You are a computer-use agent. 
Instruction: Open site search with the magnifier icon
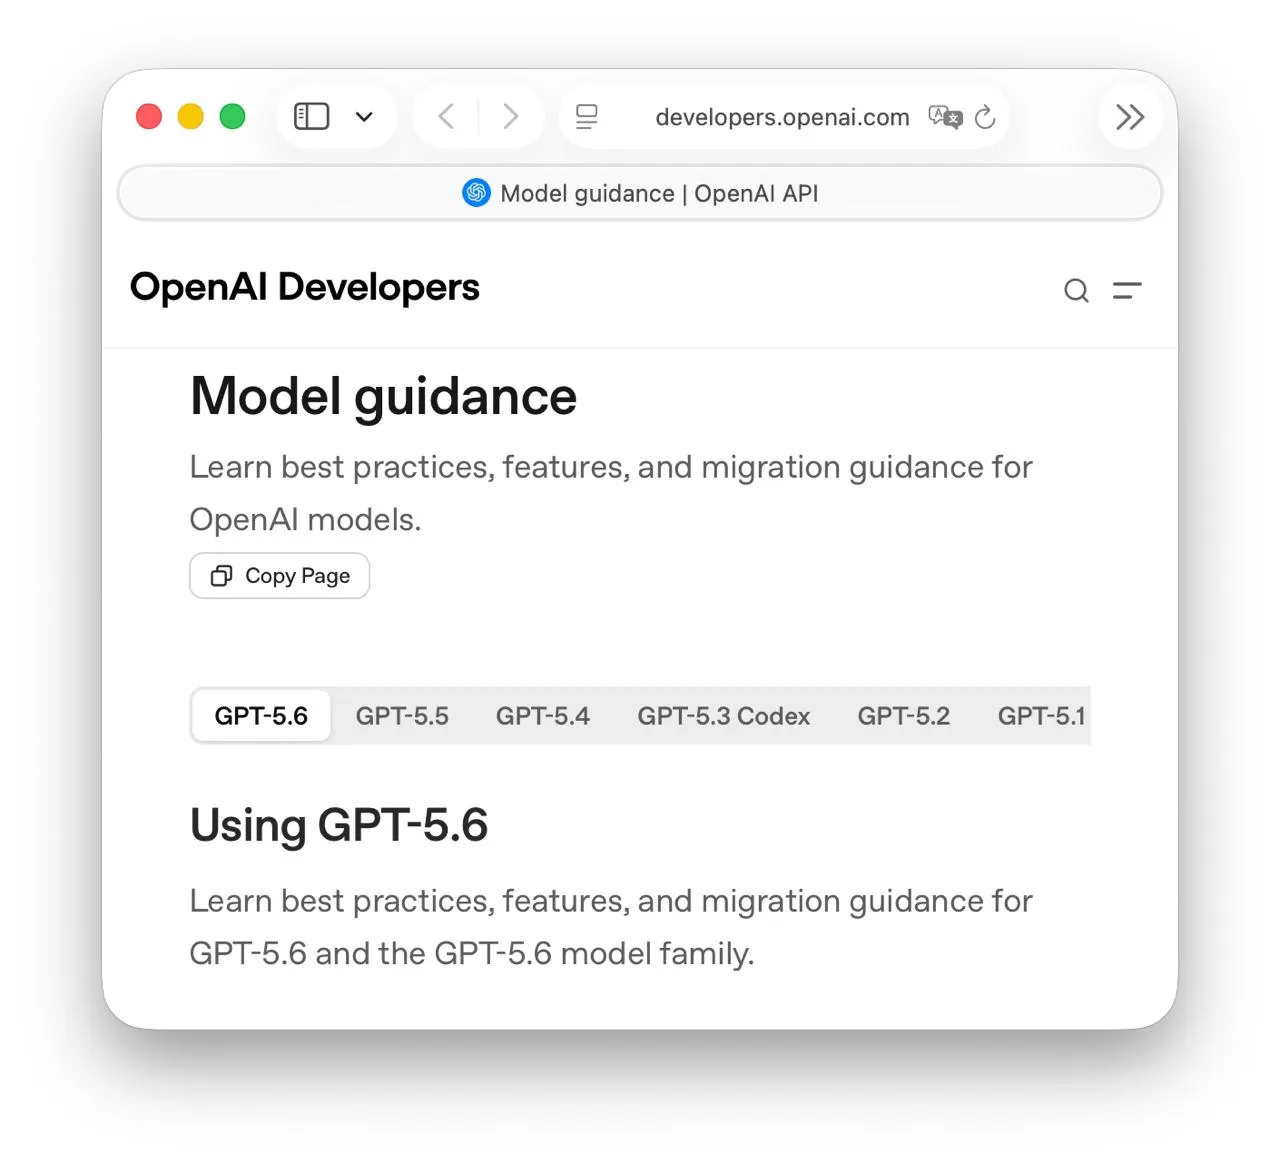1076,290
